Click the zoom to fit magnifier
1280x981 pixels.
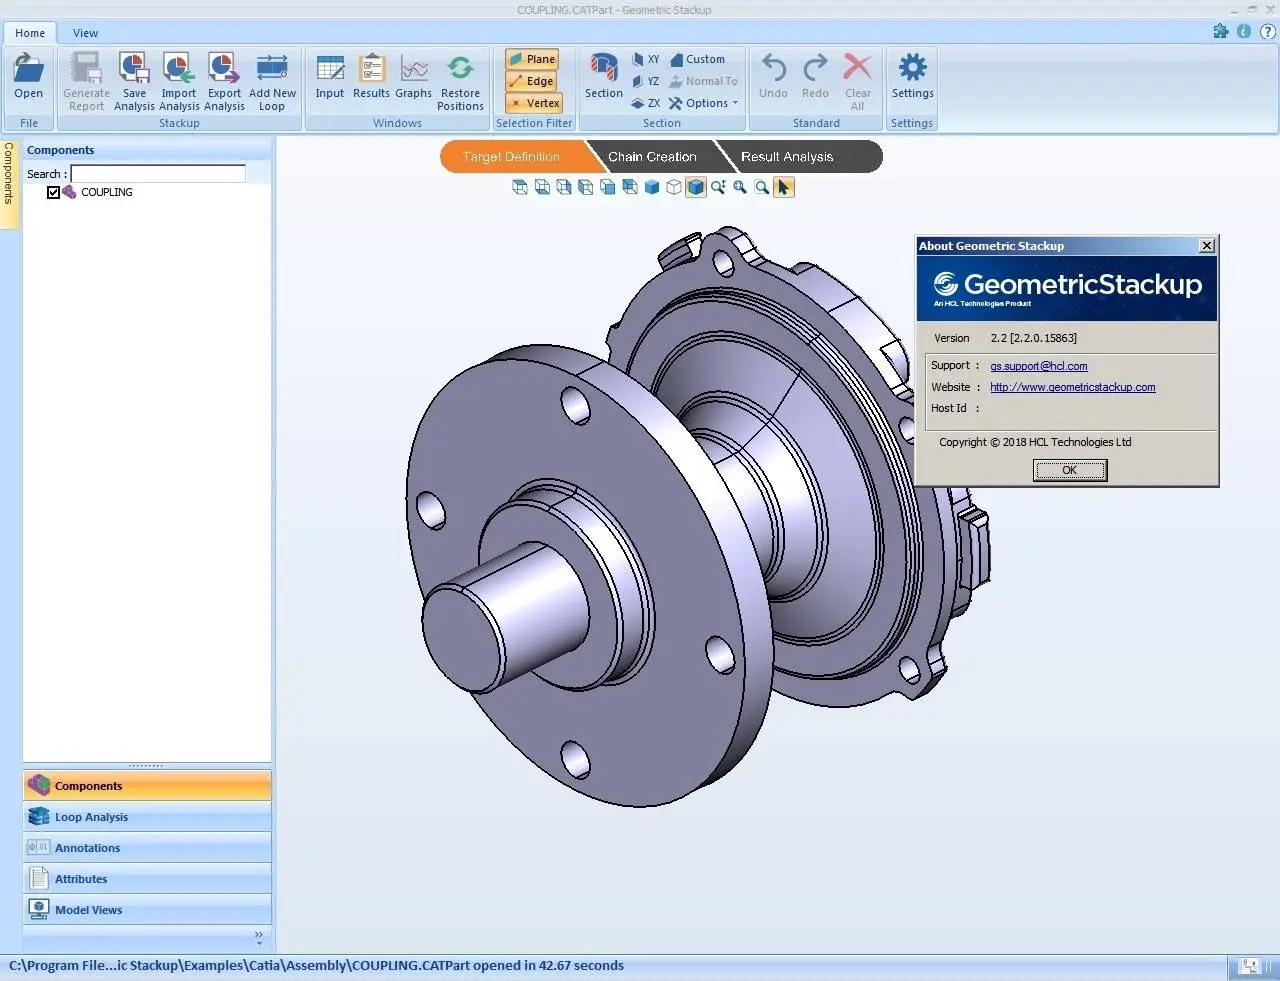pos(740,187)
